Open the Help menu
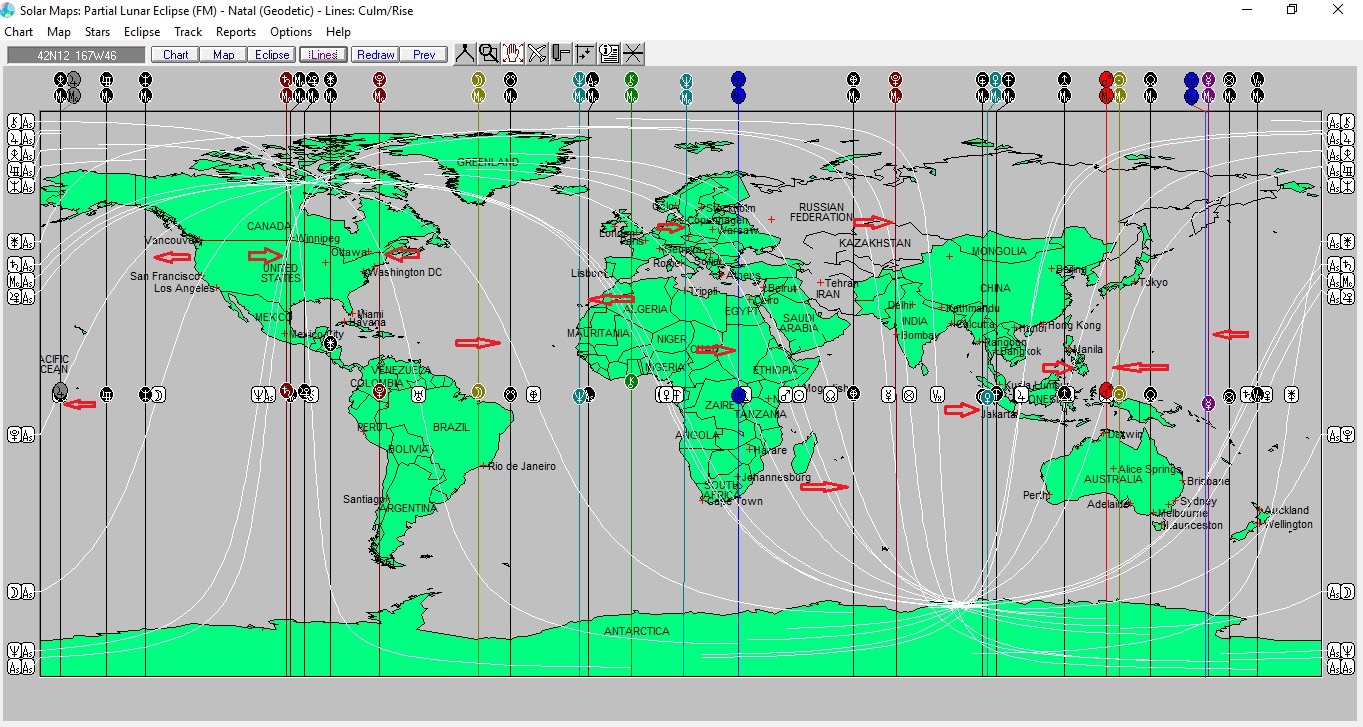Viewport: 1363px width, 727px height. [338, 32]
